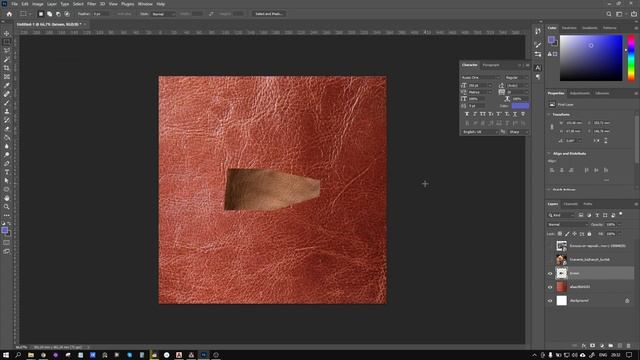
Task: Open the Windows Start menu
Action: pyautogui.click(x=6, y=355)
